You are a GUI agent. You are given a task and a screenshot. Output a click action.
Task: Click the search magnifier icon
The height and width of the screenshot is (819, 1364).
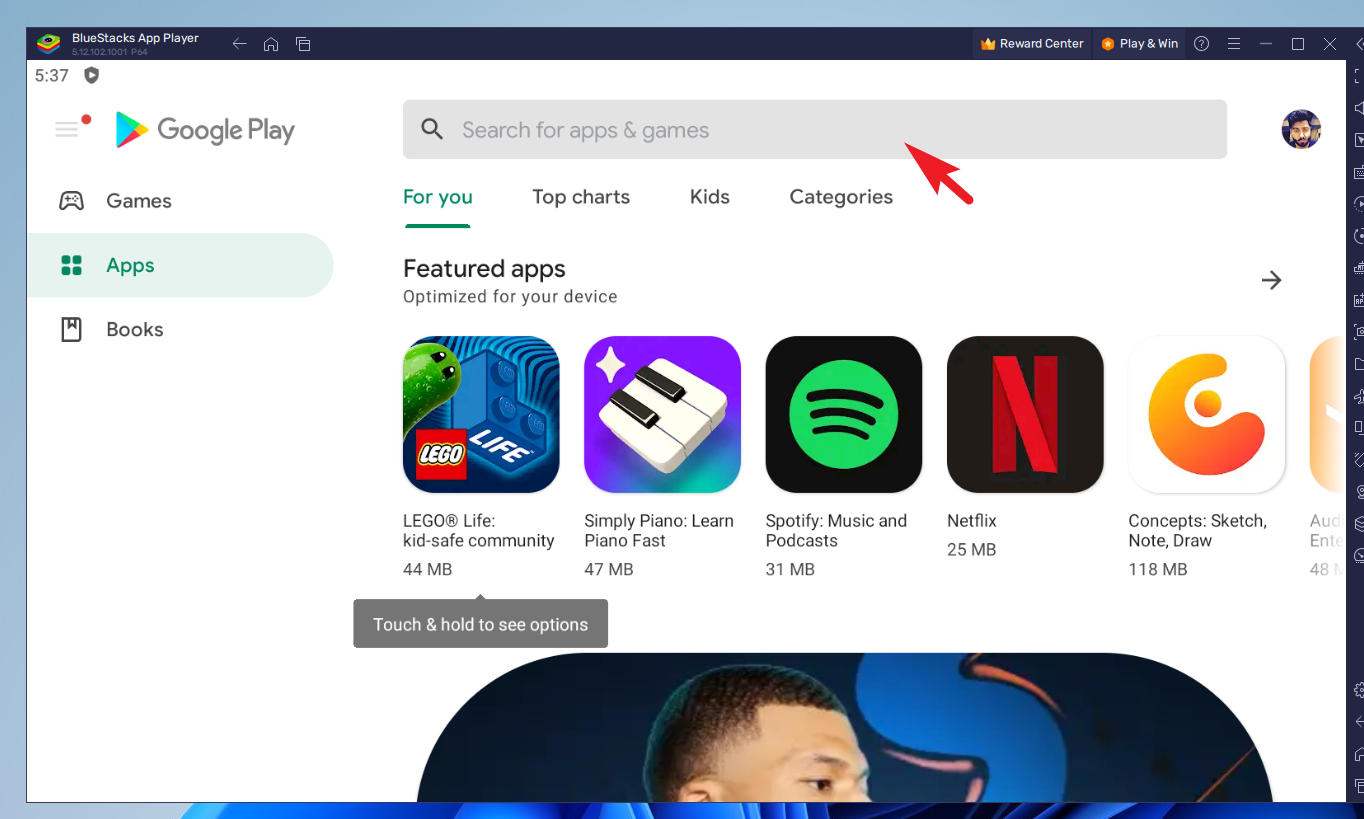coord(432,129)
